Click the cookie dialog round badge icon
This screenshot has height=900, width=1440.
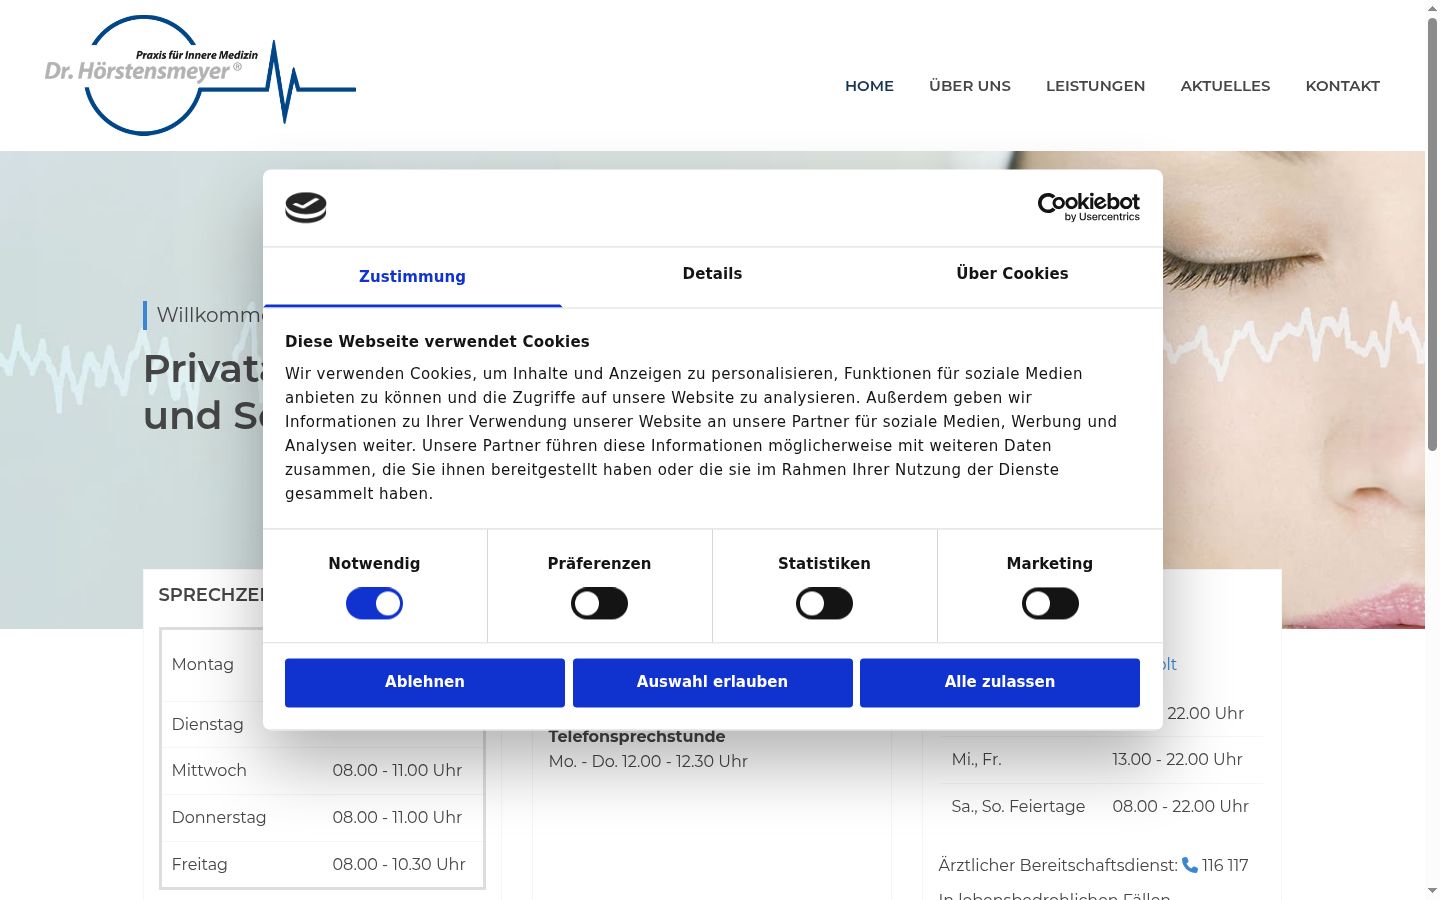(x=306, y=208)
